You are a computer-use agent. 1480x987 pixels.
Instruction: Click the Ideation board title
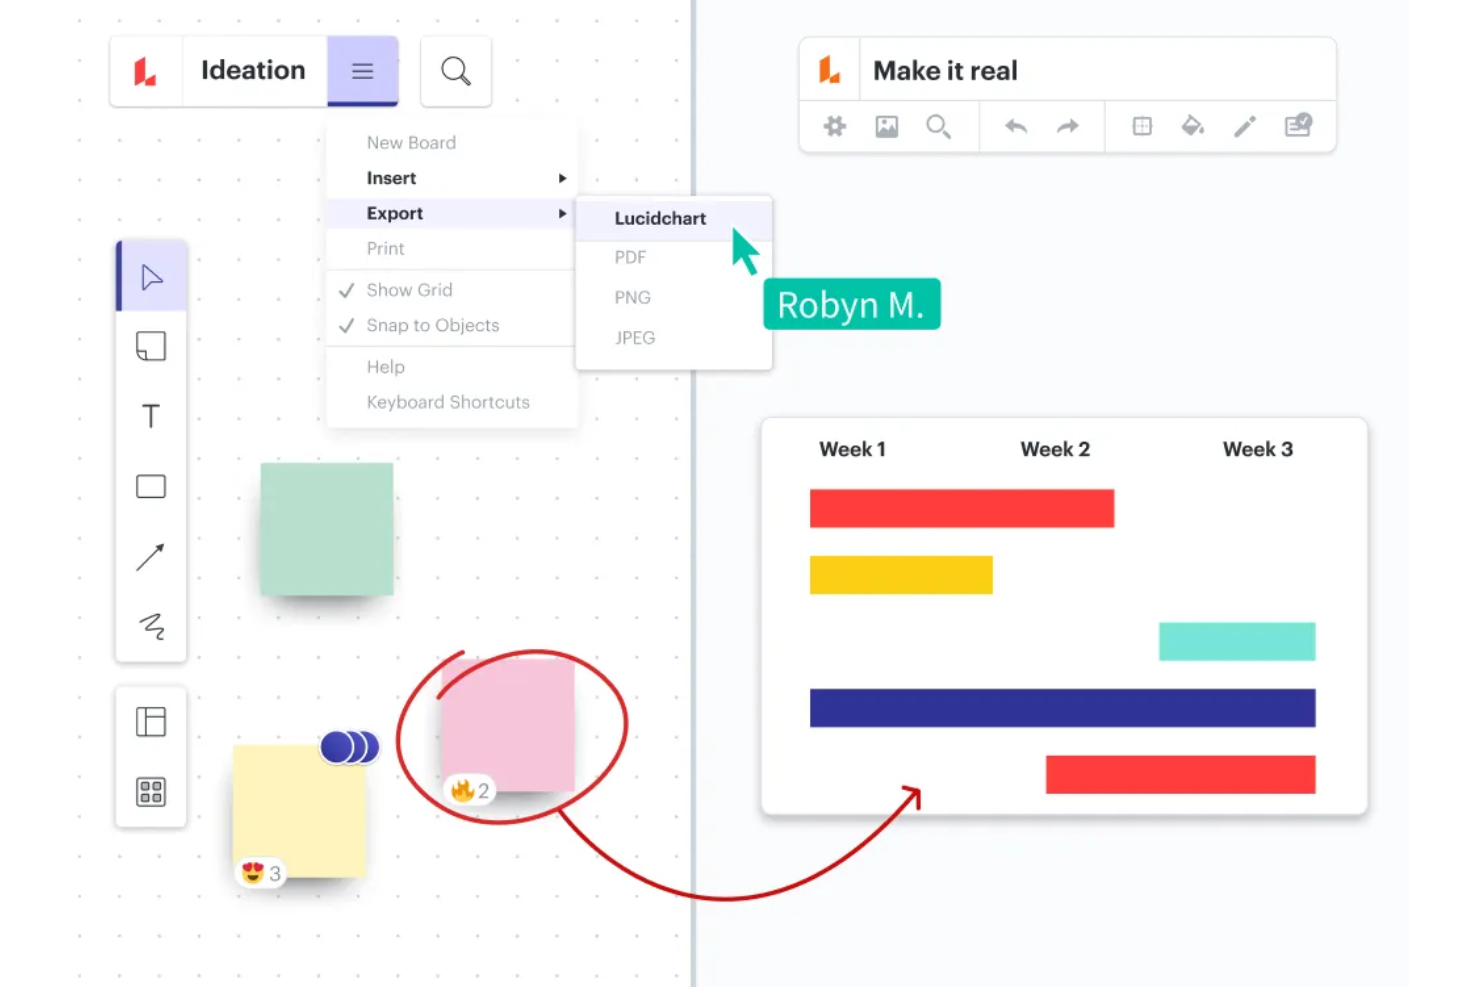pyautogui.click(x=253, y=70)
